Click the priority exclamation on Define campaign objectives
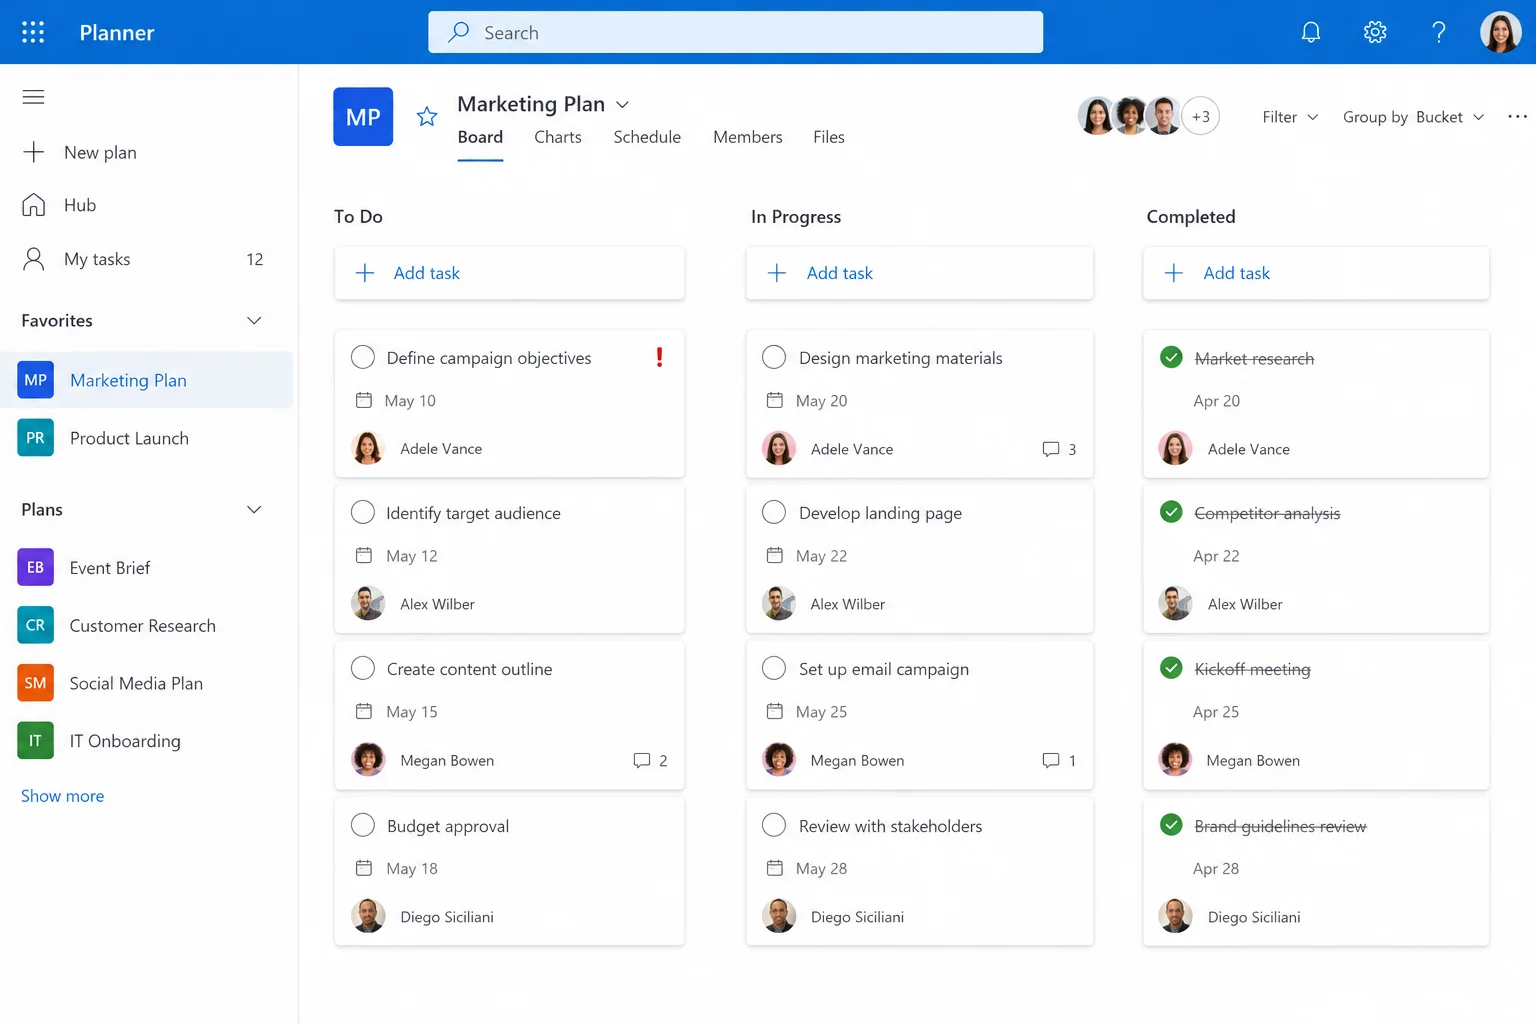Image resolution: width=1536 pixels, height=1024 pixels. [x=659, y=357]
